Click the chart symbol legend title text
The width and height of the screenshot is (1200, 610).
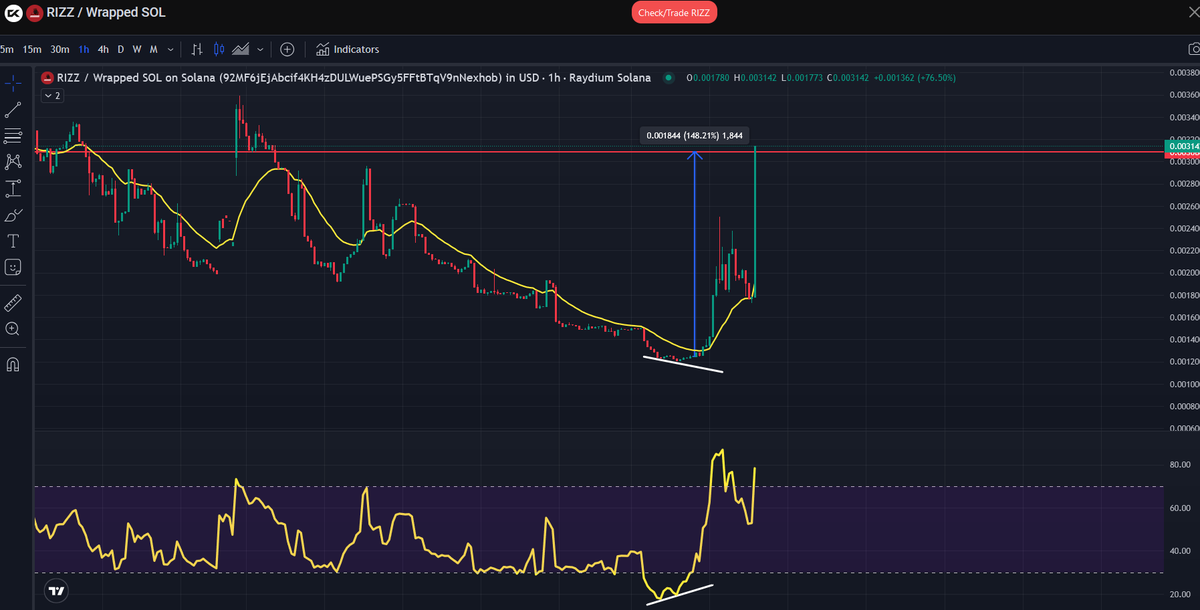pyautogui.click(x=354, y=77)
